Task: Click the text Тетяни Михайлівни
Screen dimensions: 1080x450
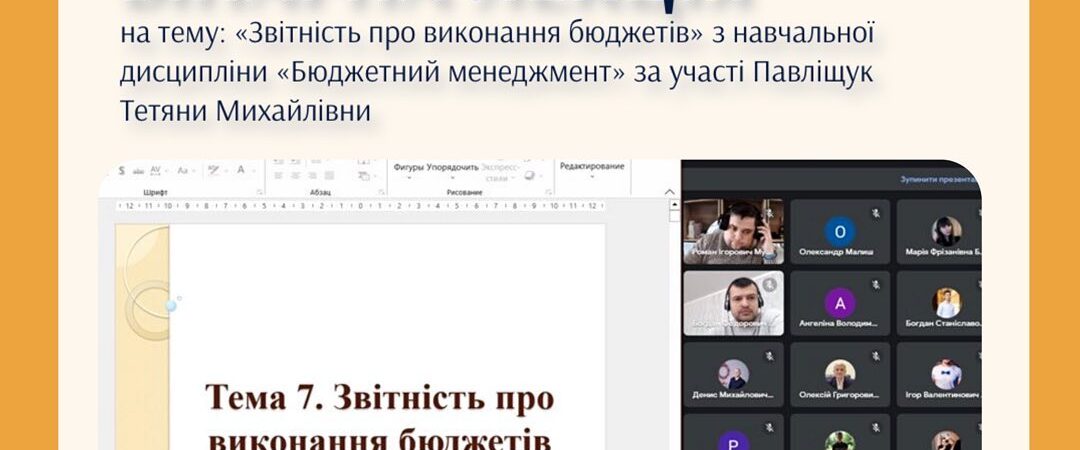Action: (245, 110)
